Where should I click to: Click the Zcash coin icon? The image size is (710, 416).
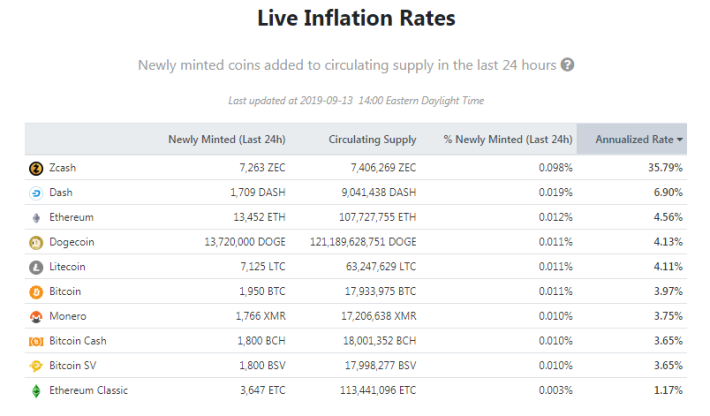tap(36, 168)
